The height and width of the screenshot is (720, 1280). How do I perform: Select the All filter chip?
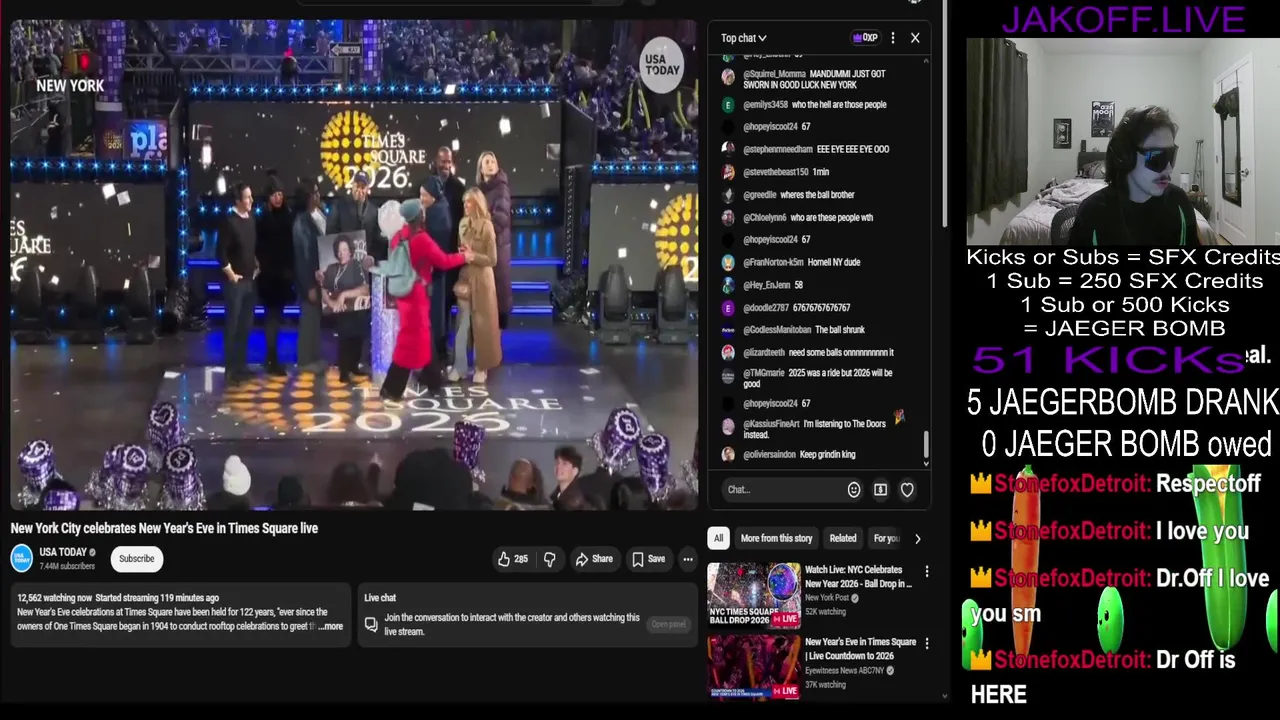(718, 538)
